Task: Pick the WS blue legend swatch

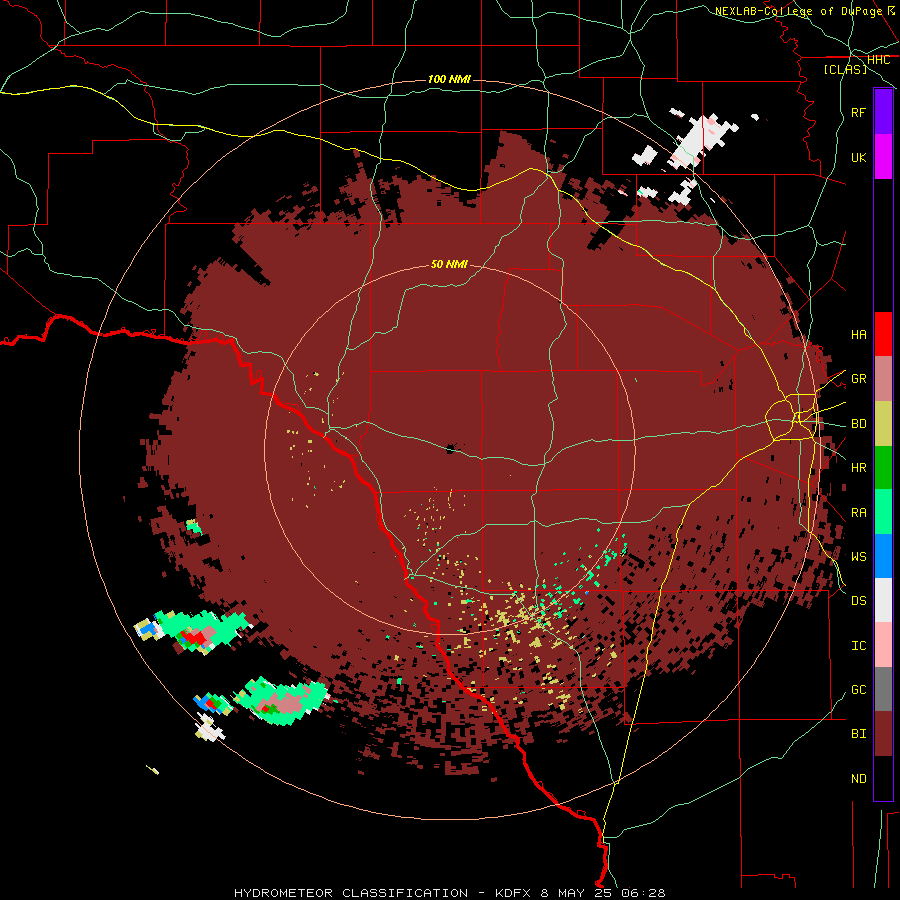Action: click(883, 556)
